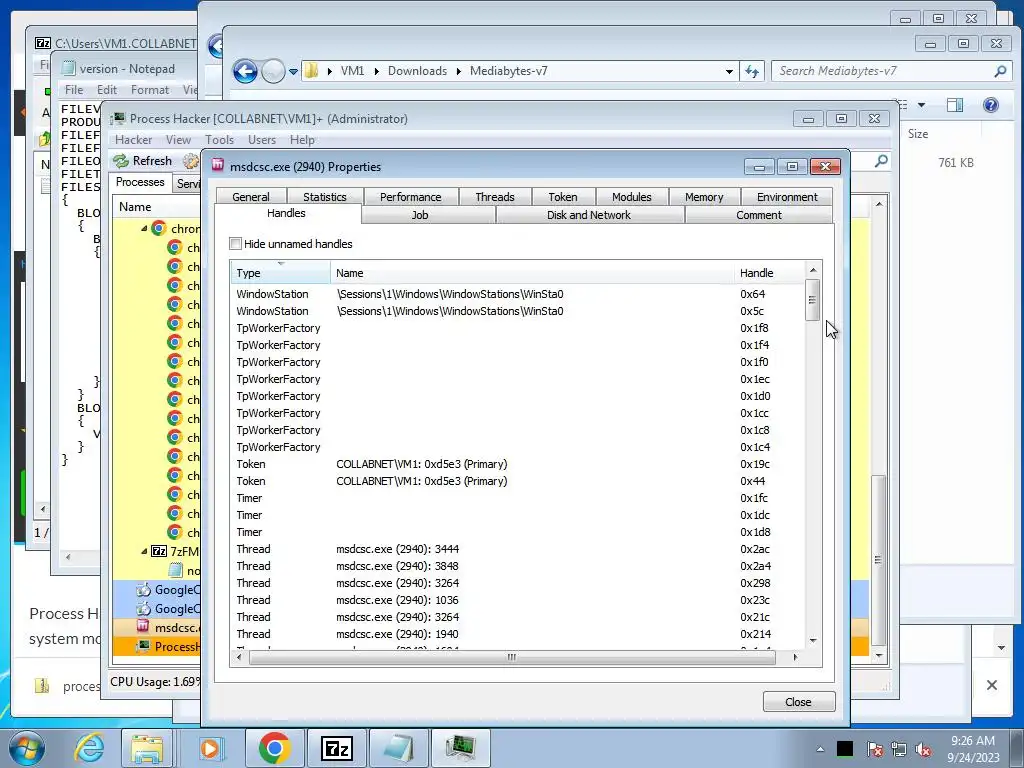Viewport: 1024px width, 768px height.
Task: Select the msdcsc process row icon
Action: [x=143, y=626]
